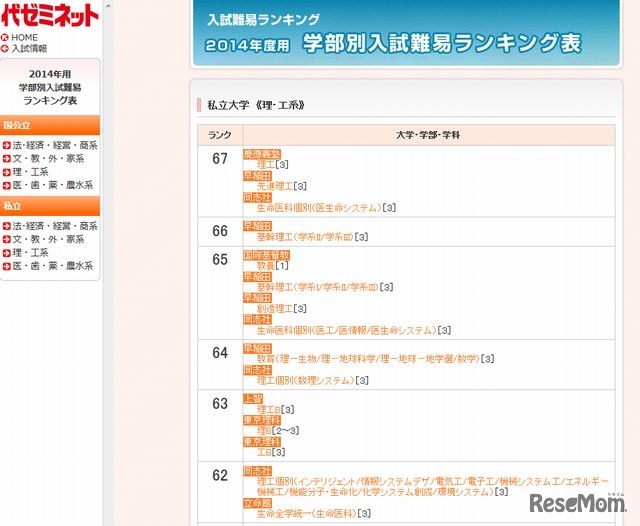Click 慶應義塾 university label in rank 67
The image size is (640, 526).
(262, 154)
